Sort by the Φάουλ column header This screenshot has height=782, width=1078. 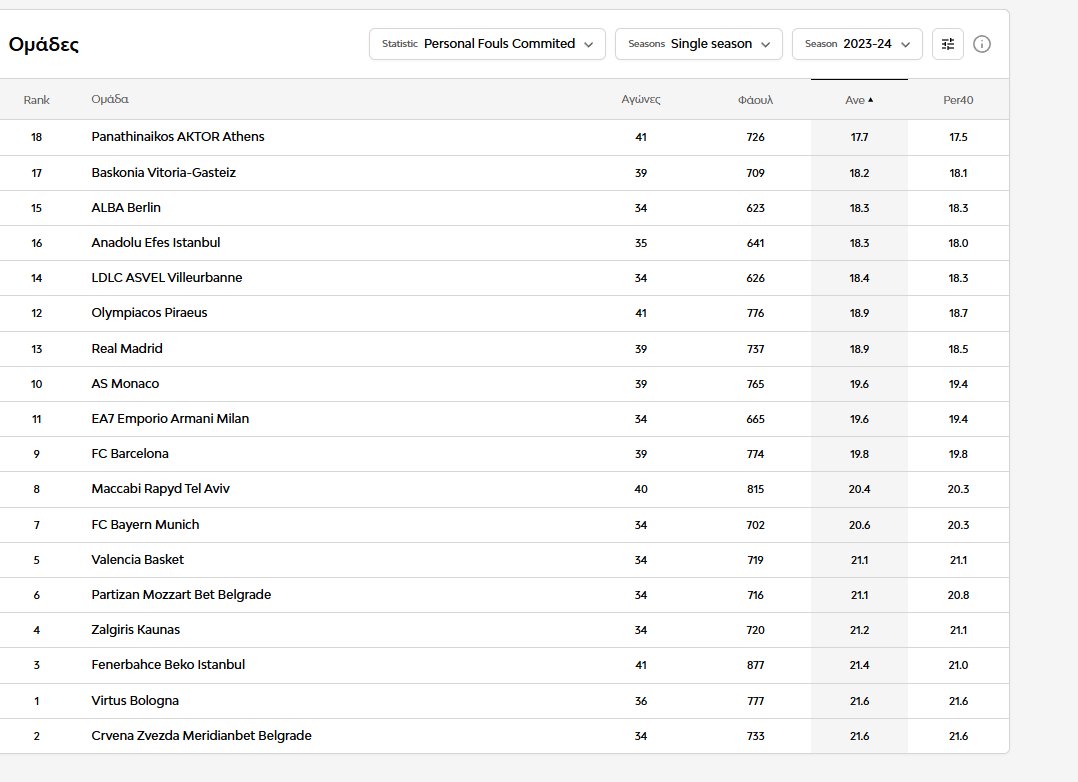[755, 100]
